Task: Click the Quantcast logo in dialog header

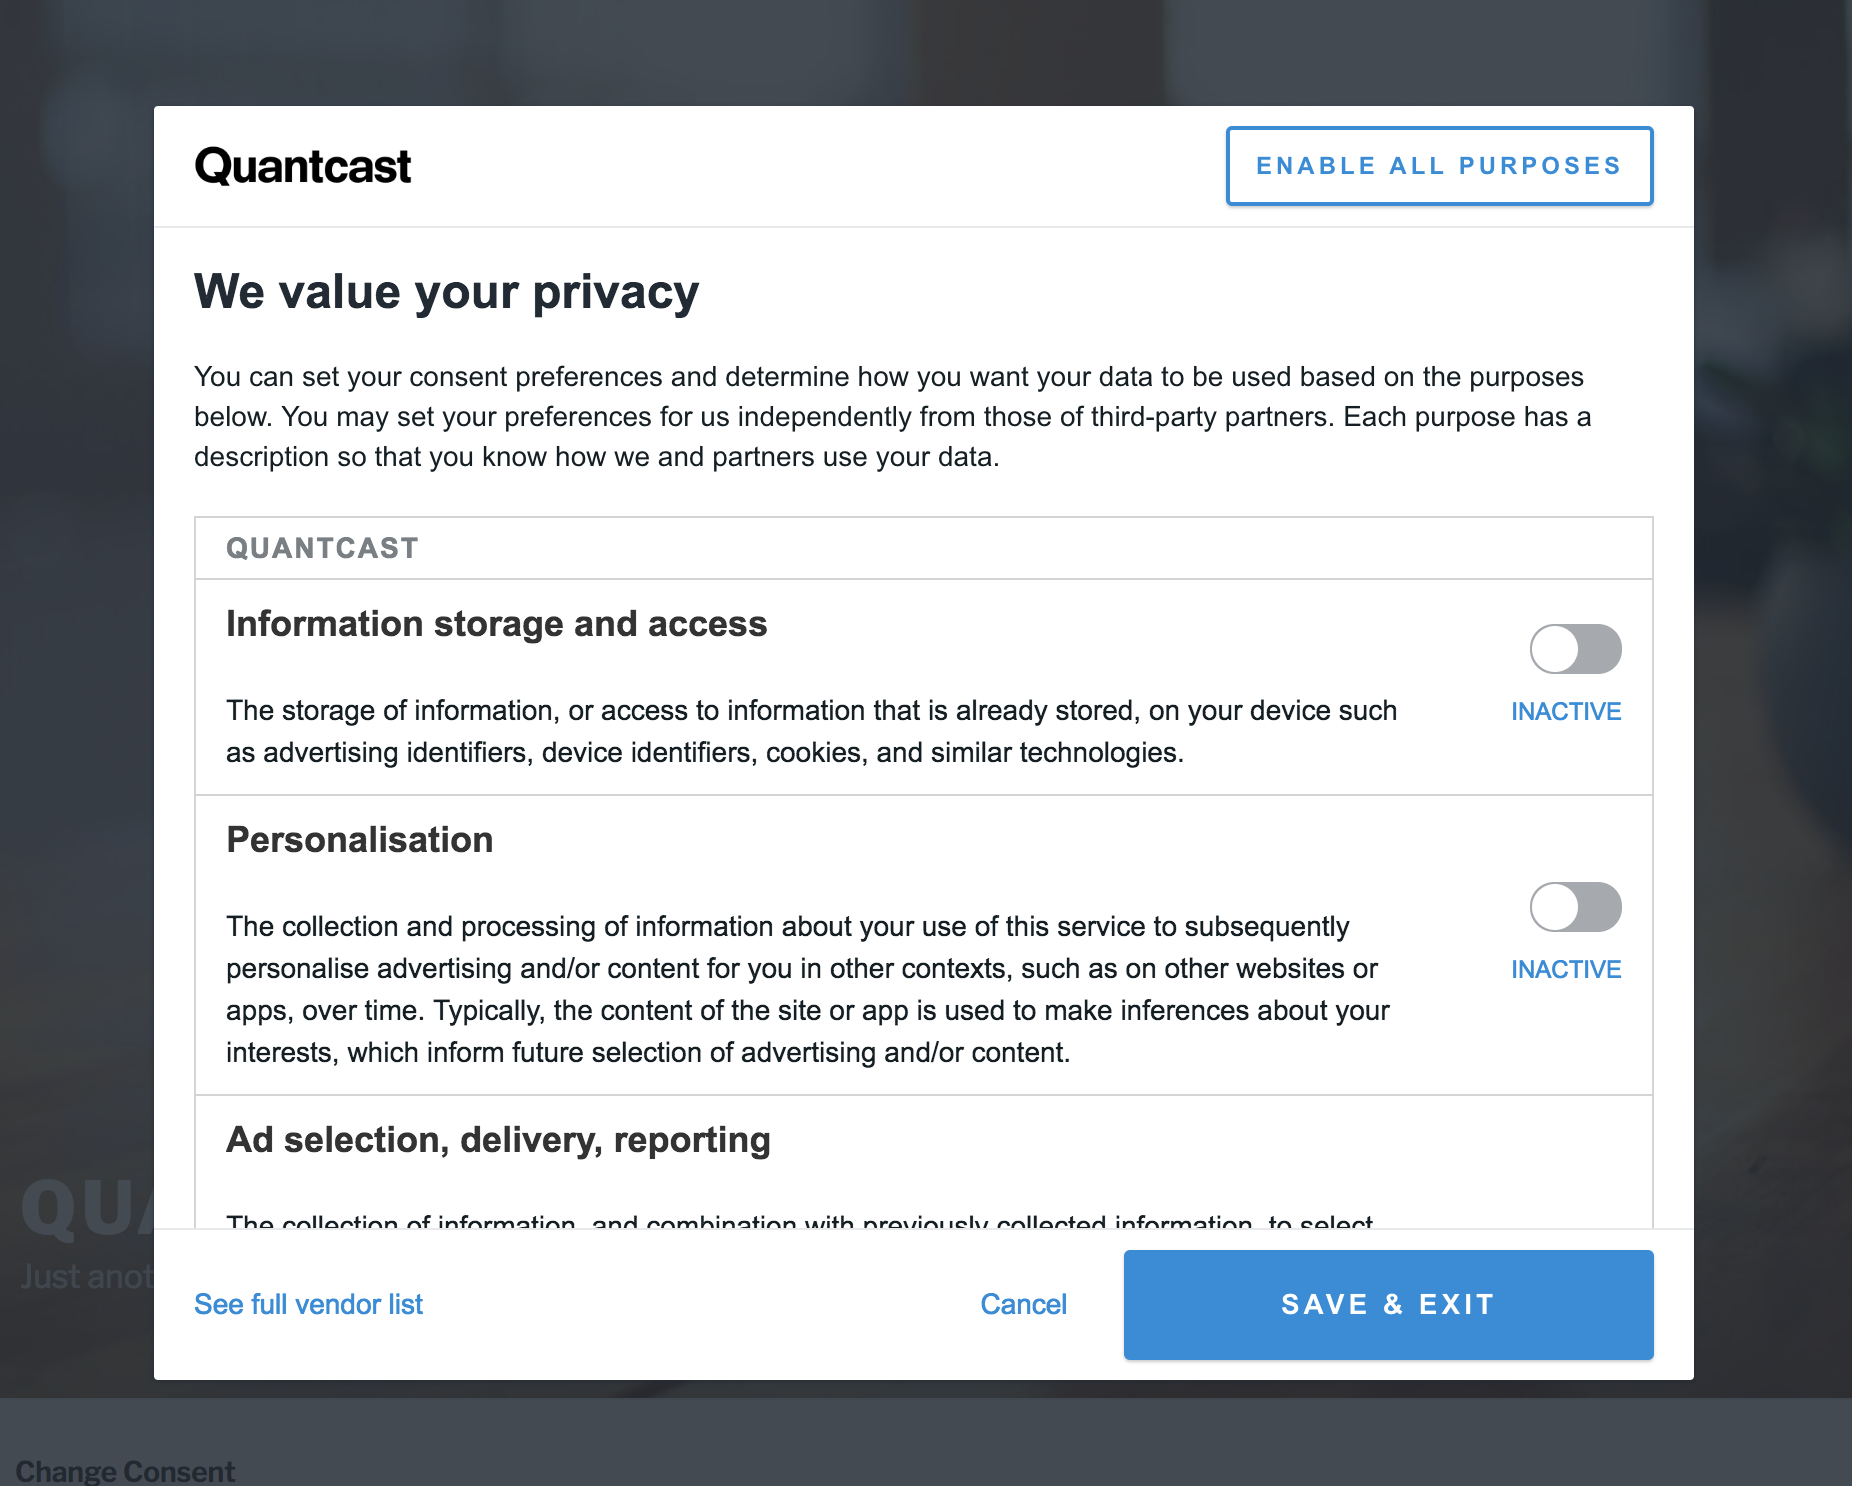Action: (x=302, y=166)
